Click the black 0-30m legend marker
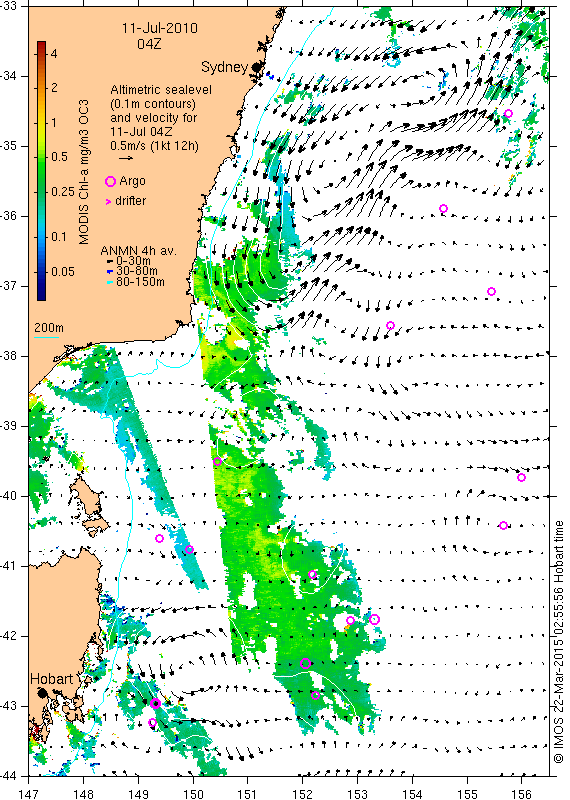 (110, 262)
